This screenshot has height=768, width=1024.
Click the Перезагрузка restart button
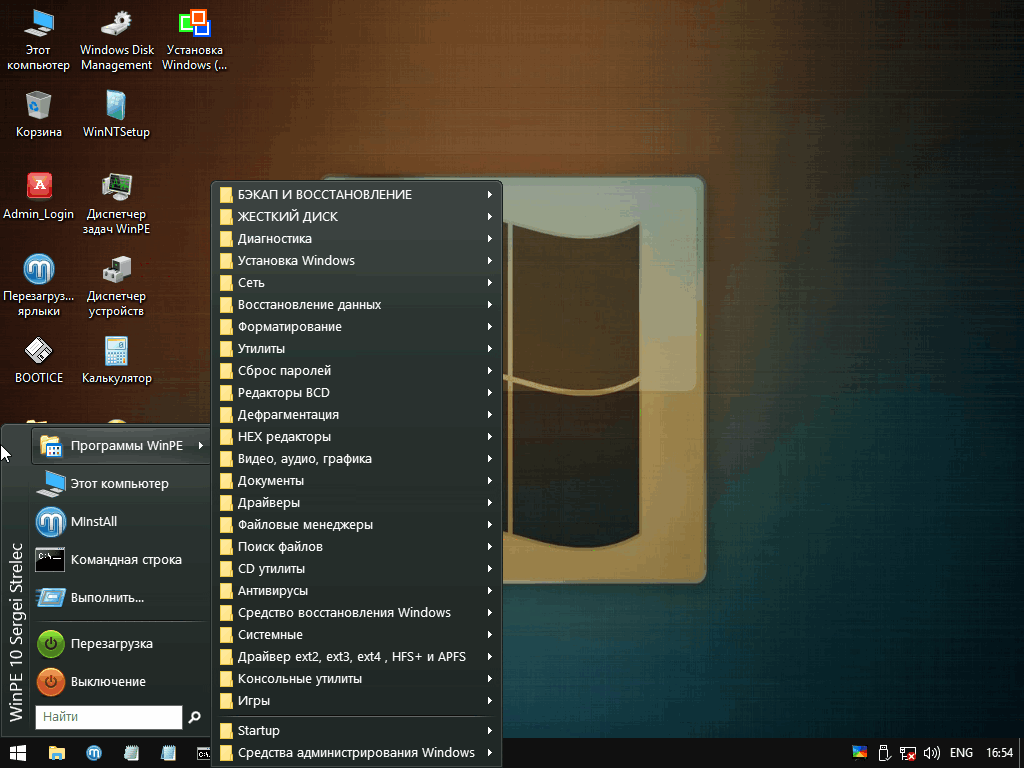tap(121, 644)
